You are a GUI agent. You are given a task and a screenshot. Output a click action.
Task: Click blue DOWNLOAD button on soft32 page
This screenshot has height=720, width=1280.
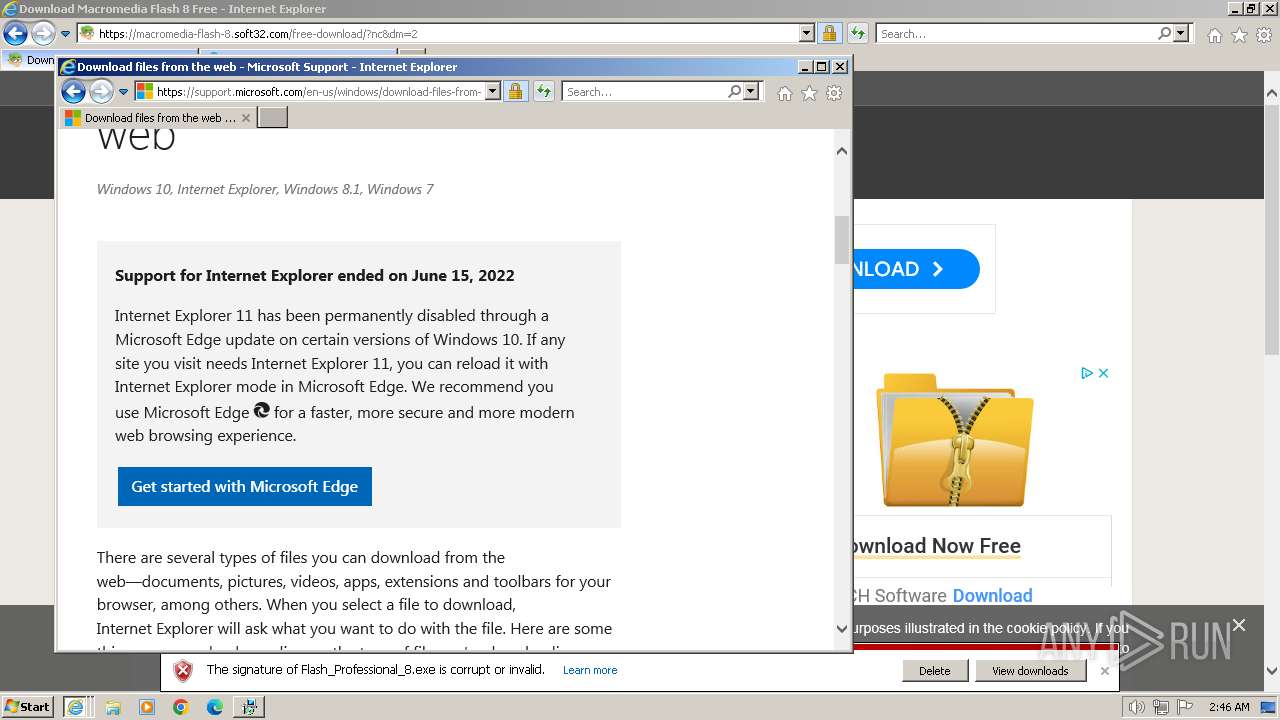tap(916, 269)
